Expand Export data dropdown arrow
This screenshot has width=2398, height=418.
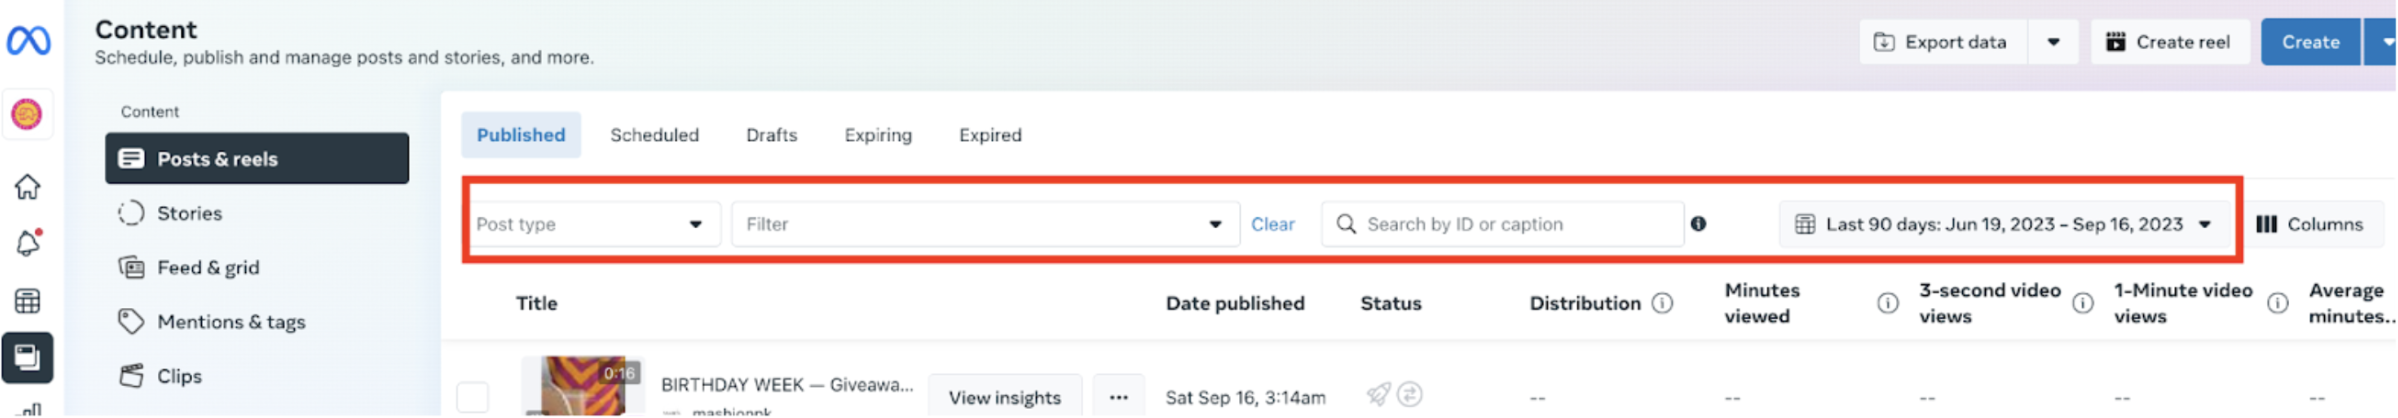point(2053,42)
